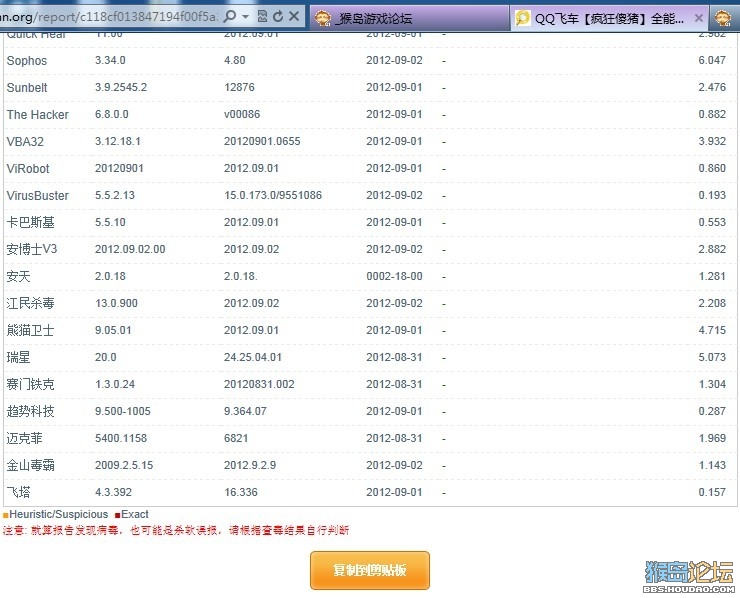
Task: Click the 赛门铁克 scanner name
Action: click(x=31, y=384)
